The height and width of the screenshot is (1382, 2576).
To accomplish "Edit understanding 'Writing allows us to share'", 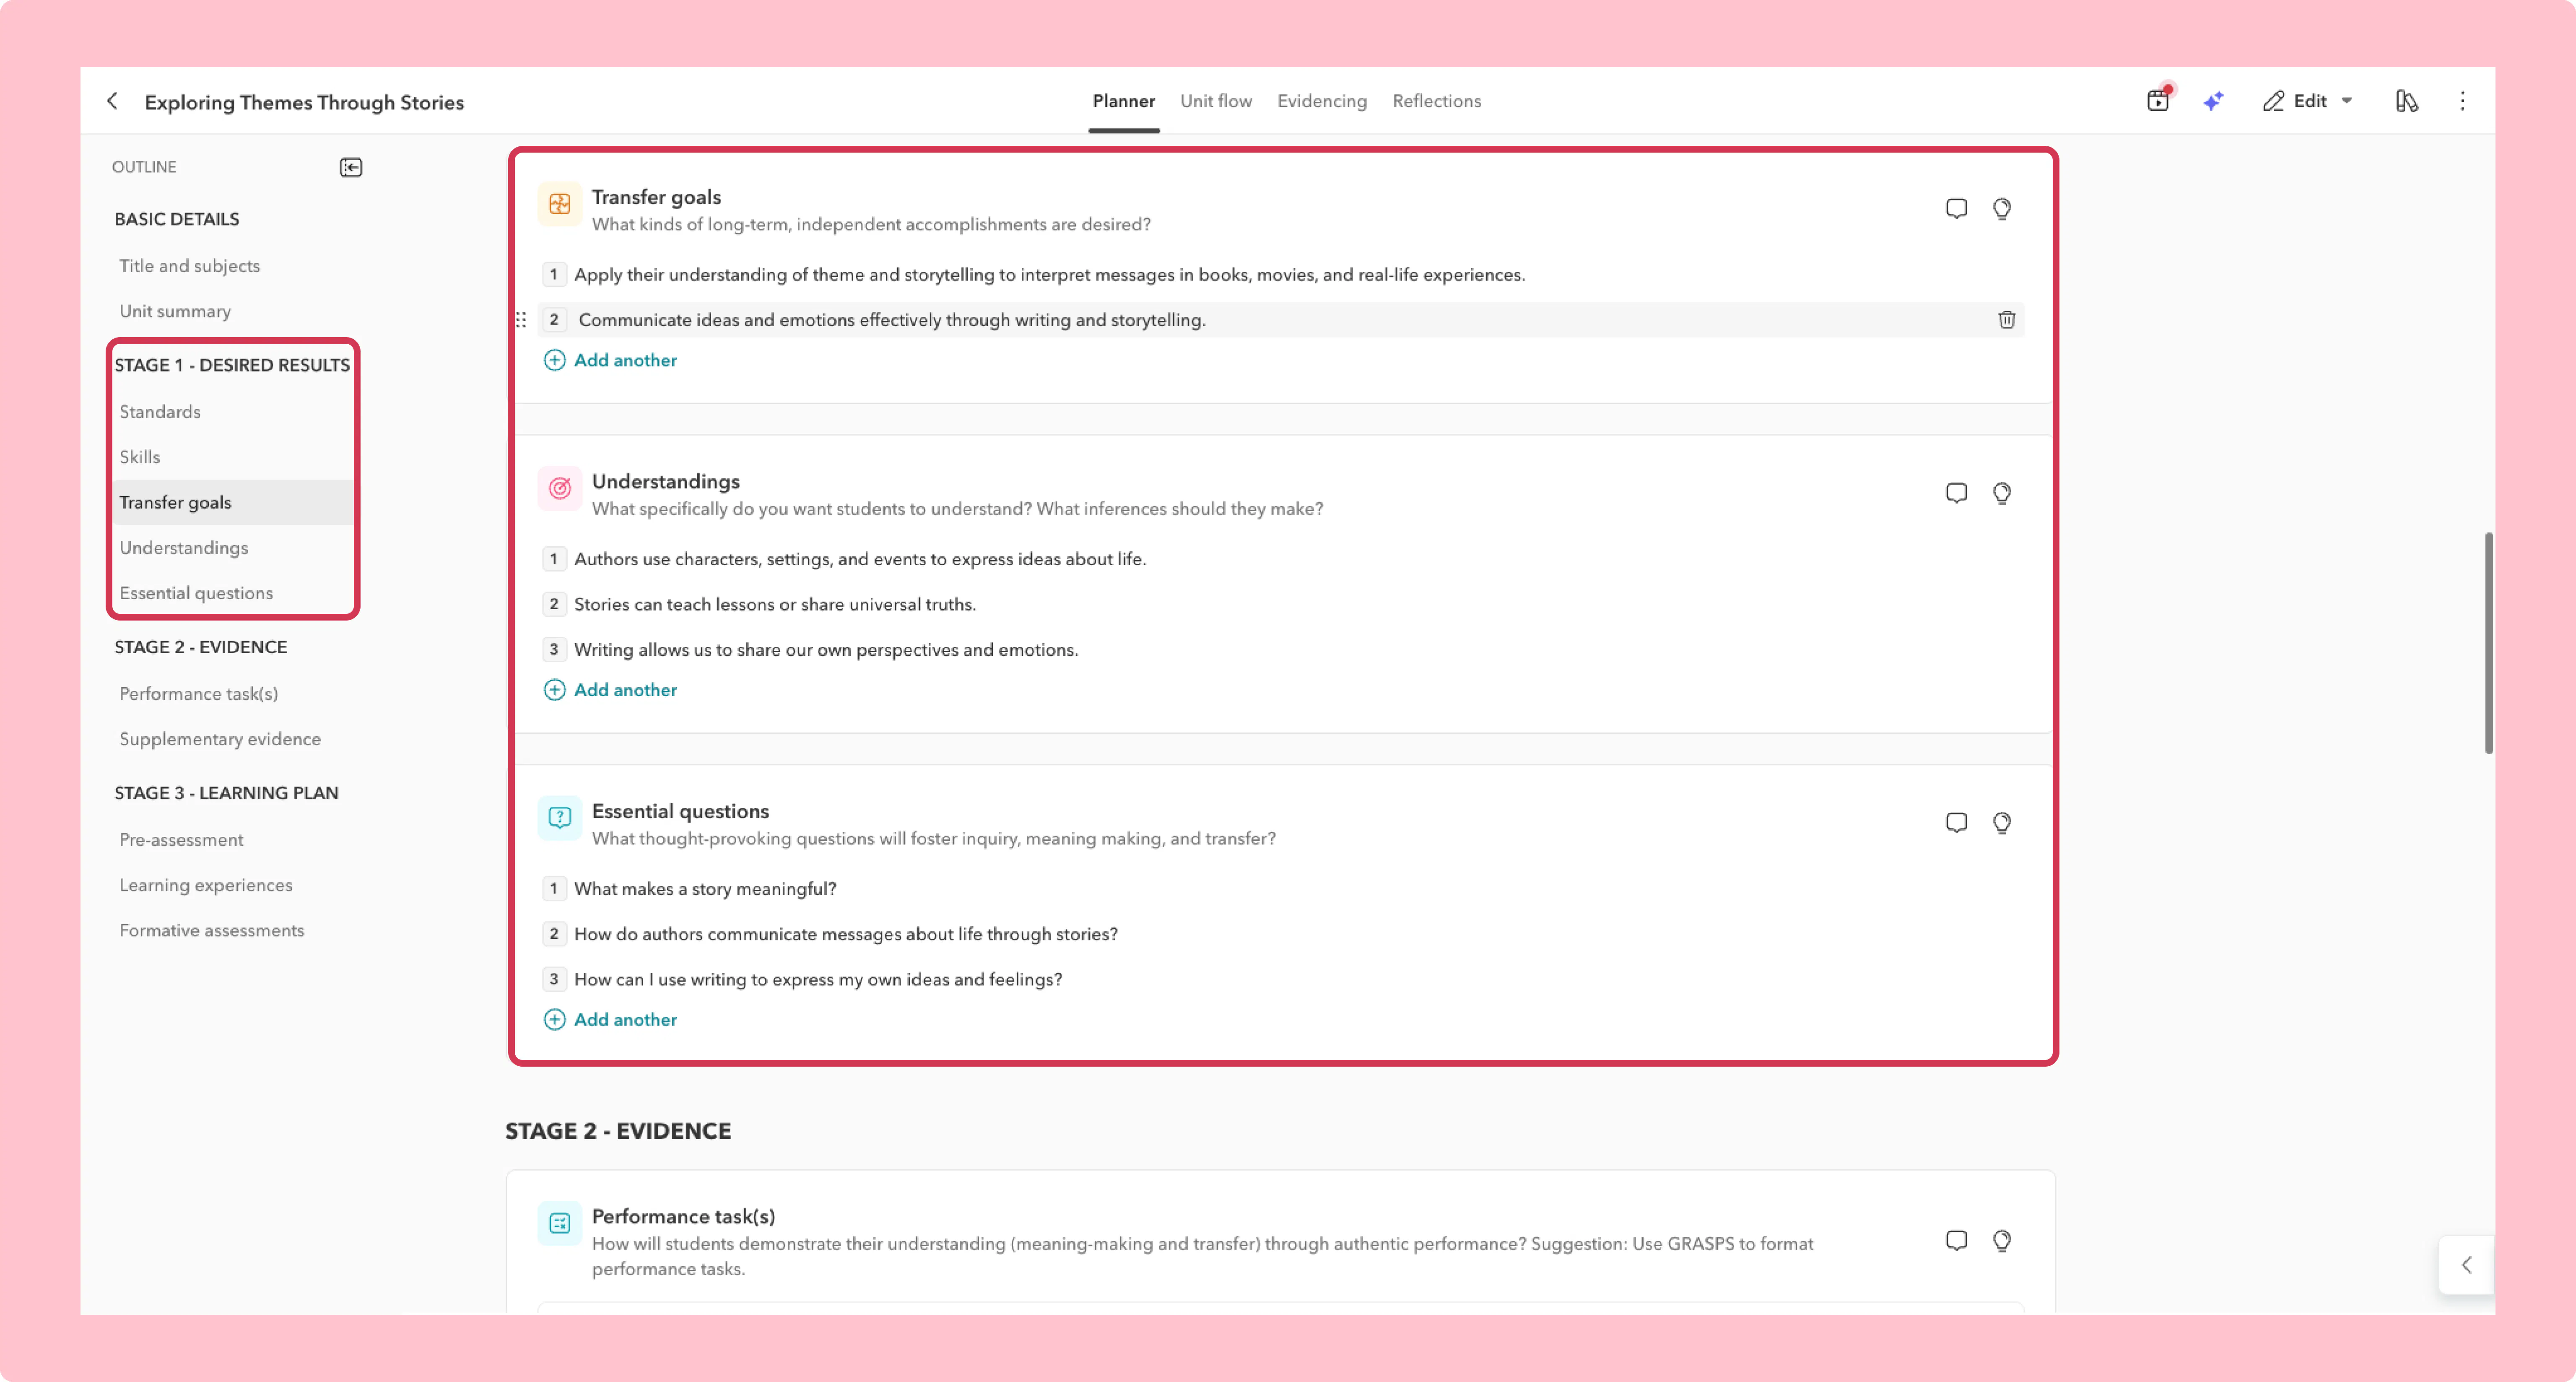I will point(826,650).
